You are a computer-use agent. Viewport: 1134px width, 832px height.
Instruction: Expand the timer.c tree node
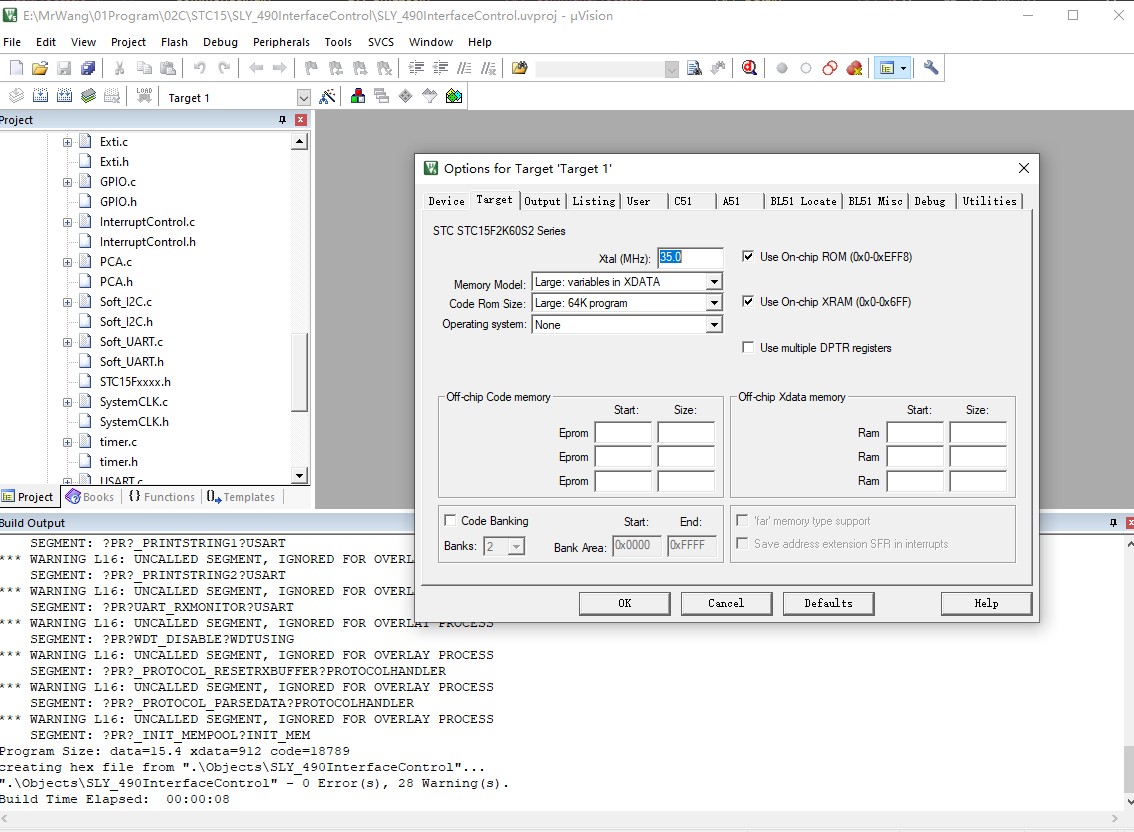click(67, 442)
